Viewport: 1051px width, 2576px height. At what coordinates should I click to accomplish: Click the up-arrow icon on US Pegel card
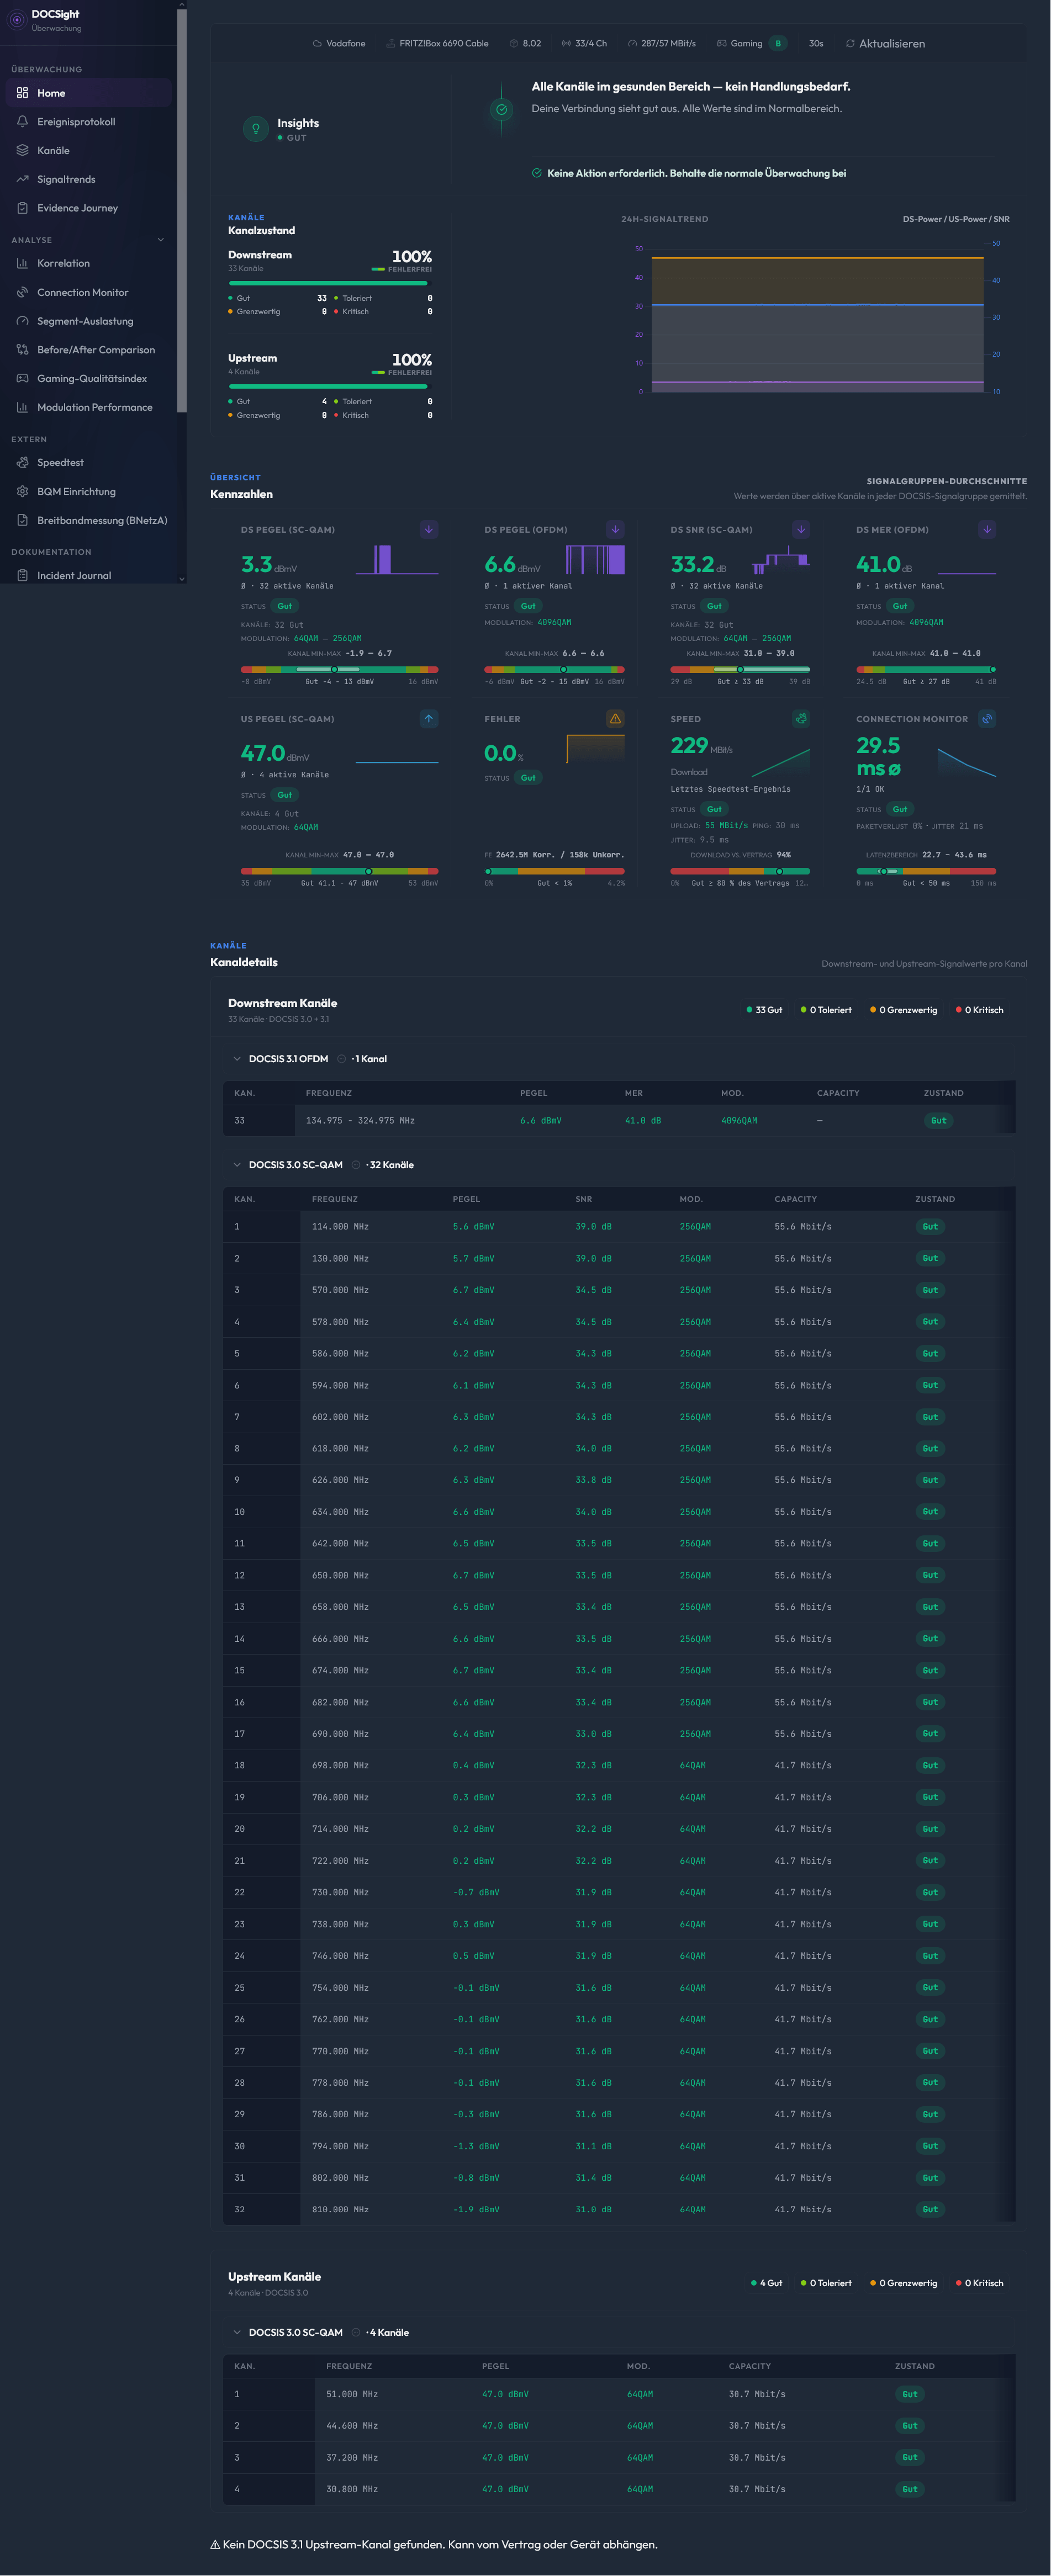(x=429, y=718)
